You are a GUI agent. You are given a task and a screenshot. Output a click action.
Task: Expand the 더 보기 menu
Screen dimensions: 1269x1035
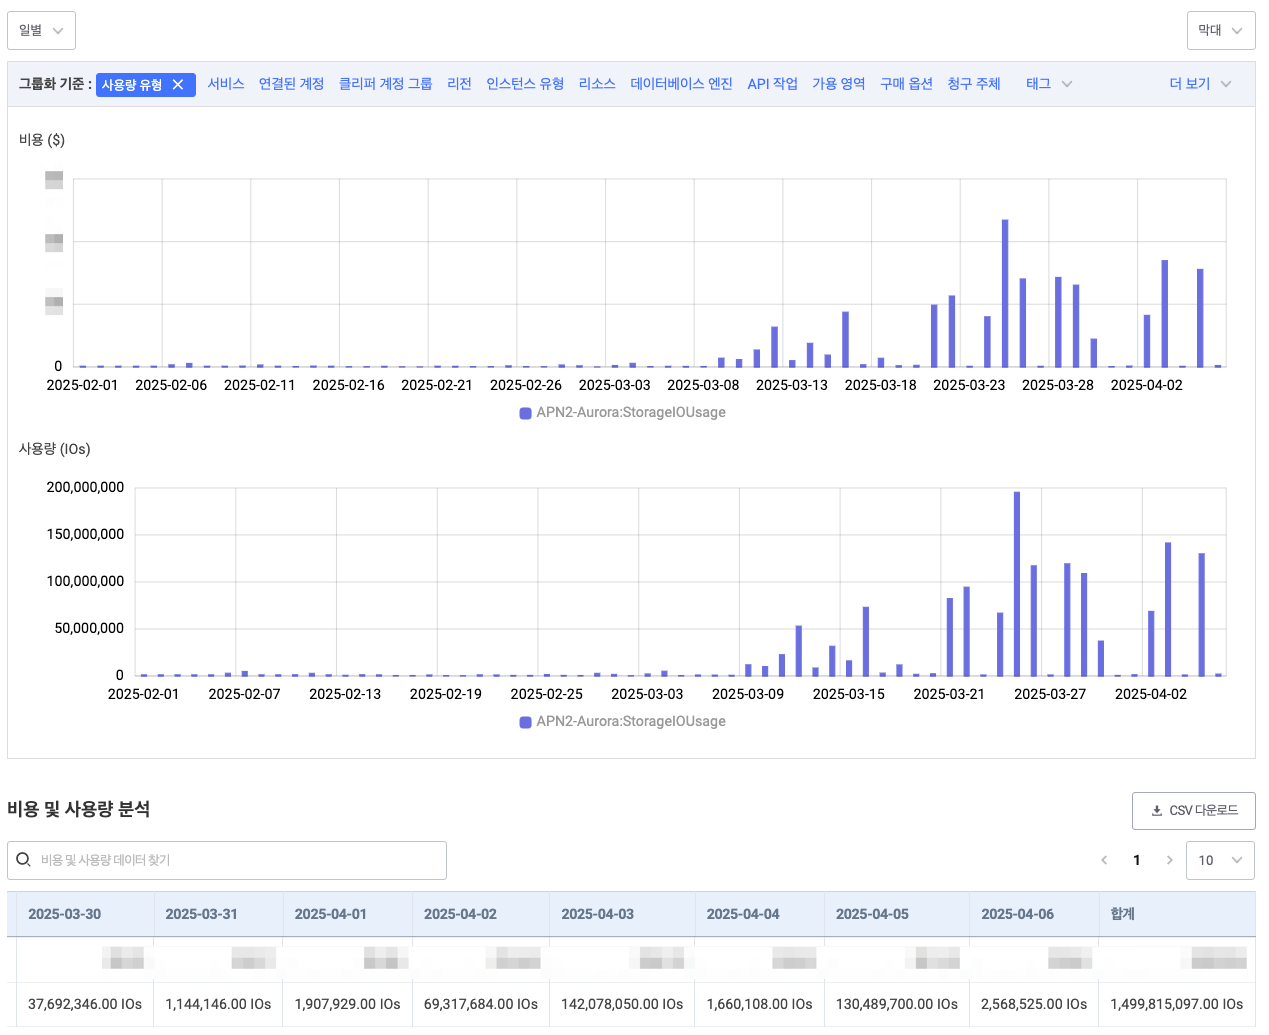pyautogui.click(x=1200, y=84)
